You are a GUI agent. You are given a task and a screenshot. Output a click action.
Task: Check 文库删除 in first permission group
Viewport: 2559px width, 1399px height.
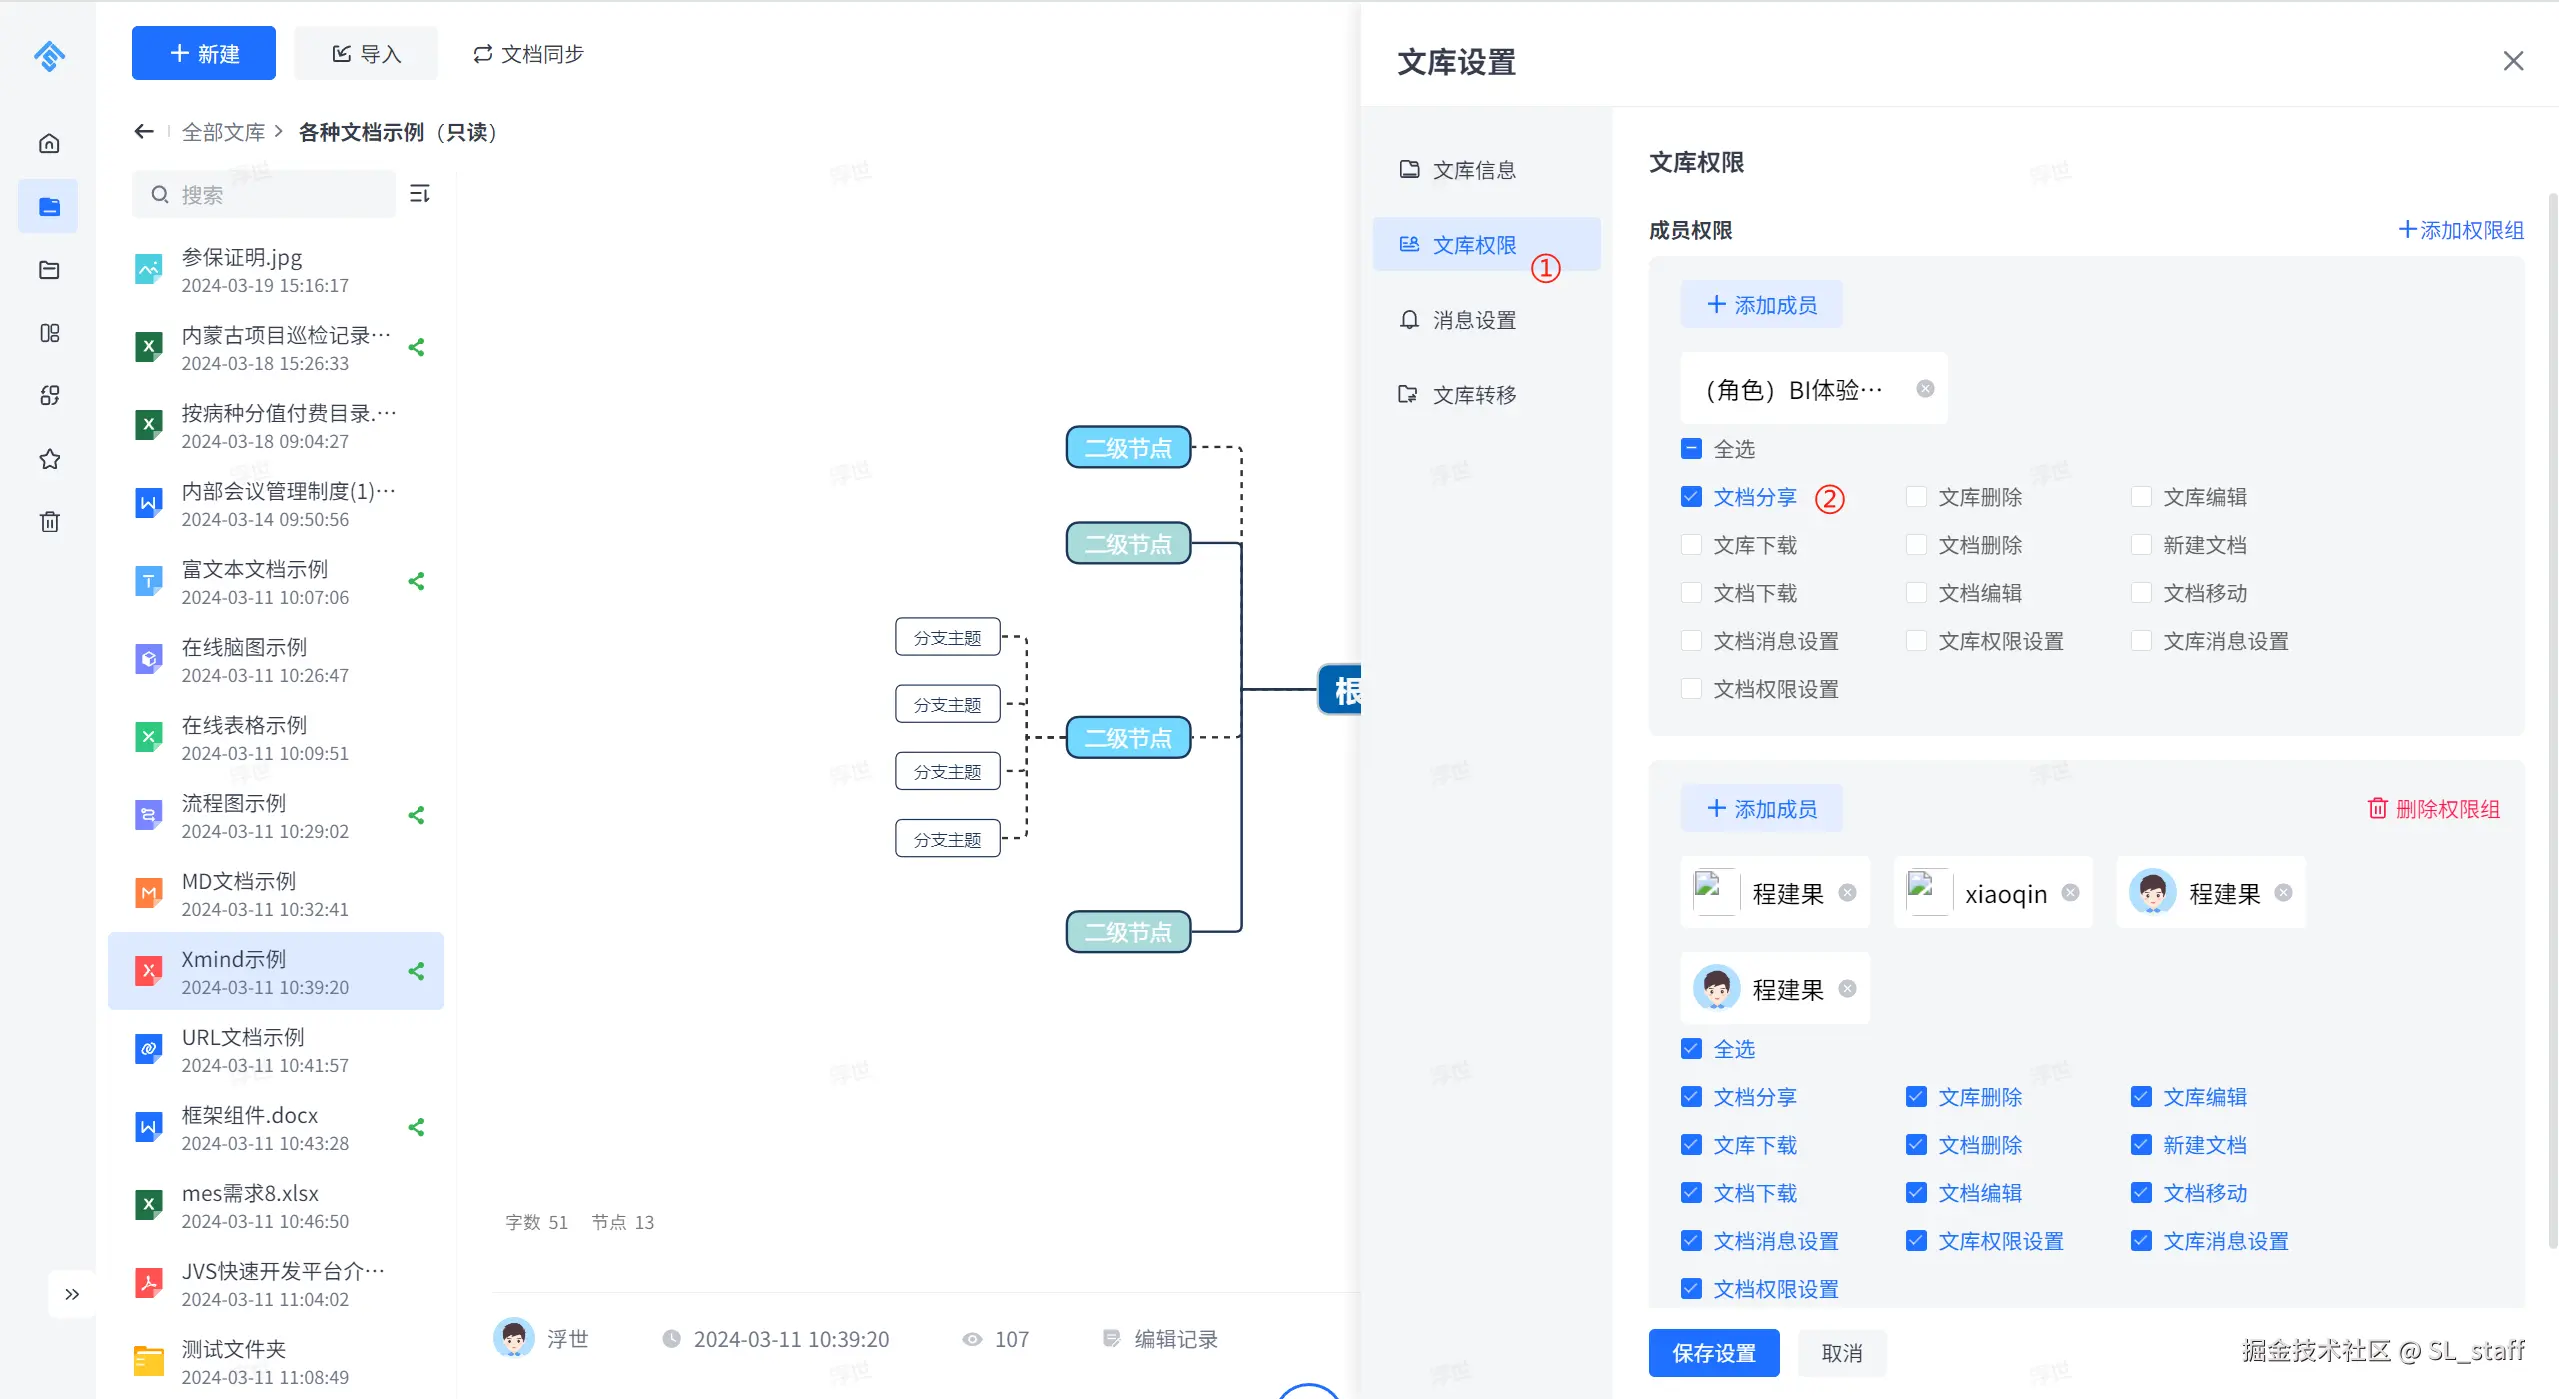click(x=1916, y=496)
